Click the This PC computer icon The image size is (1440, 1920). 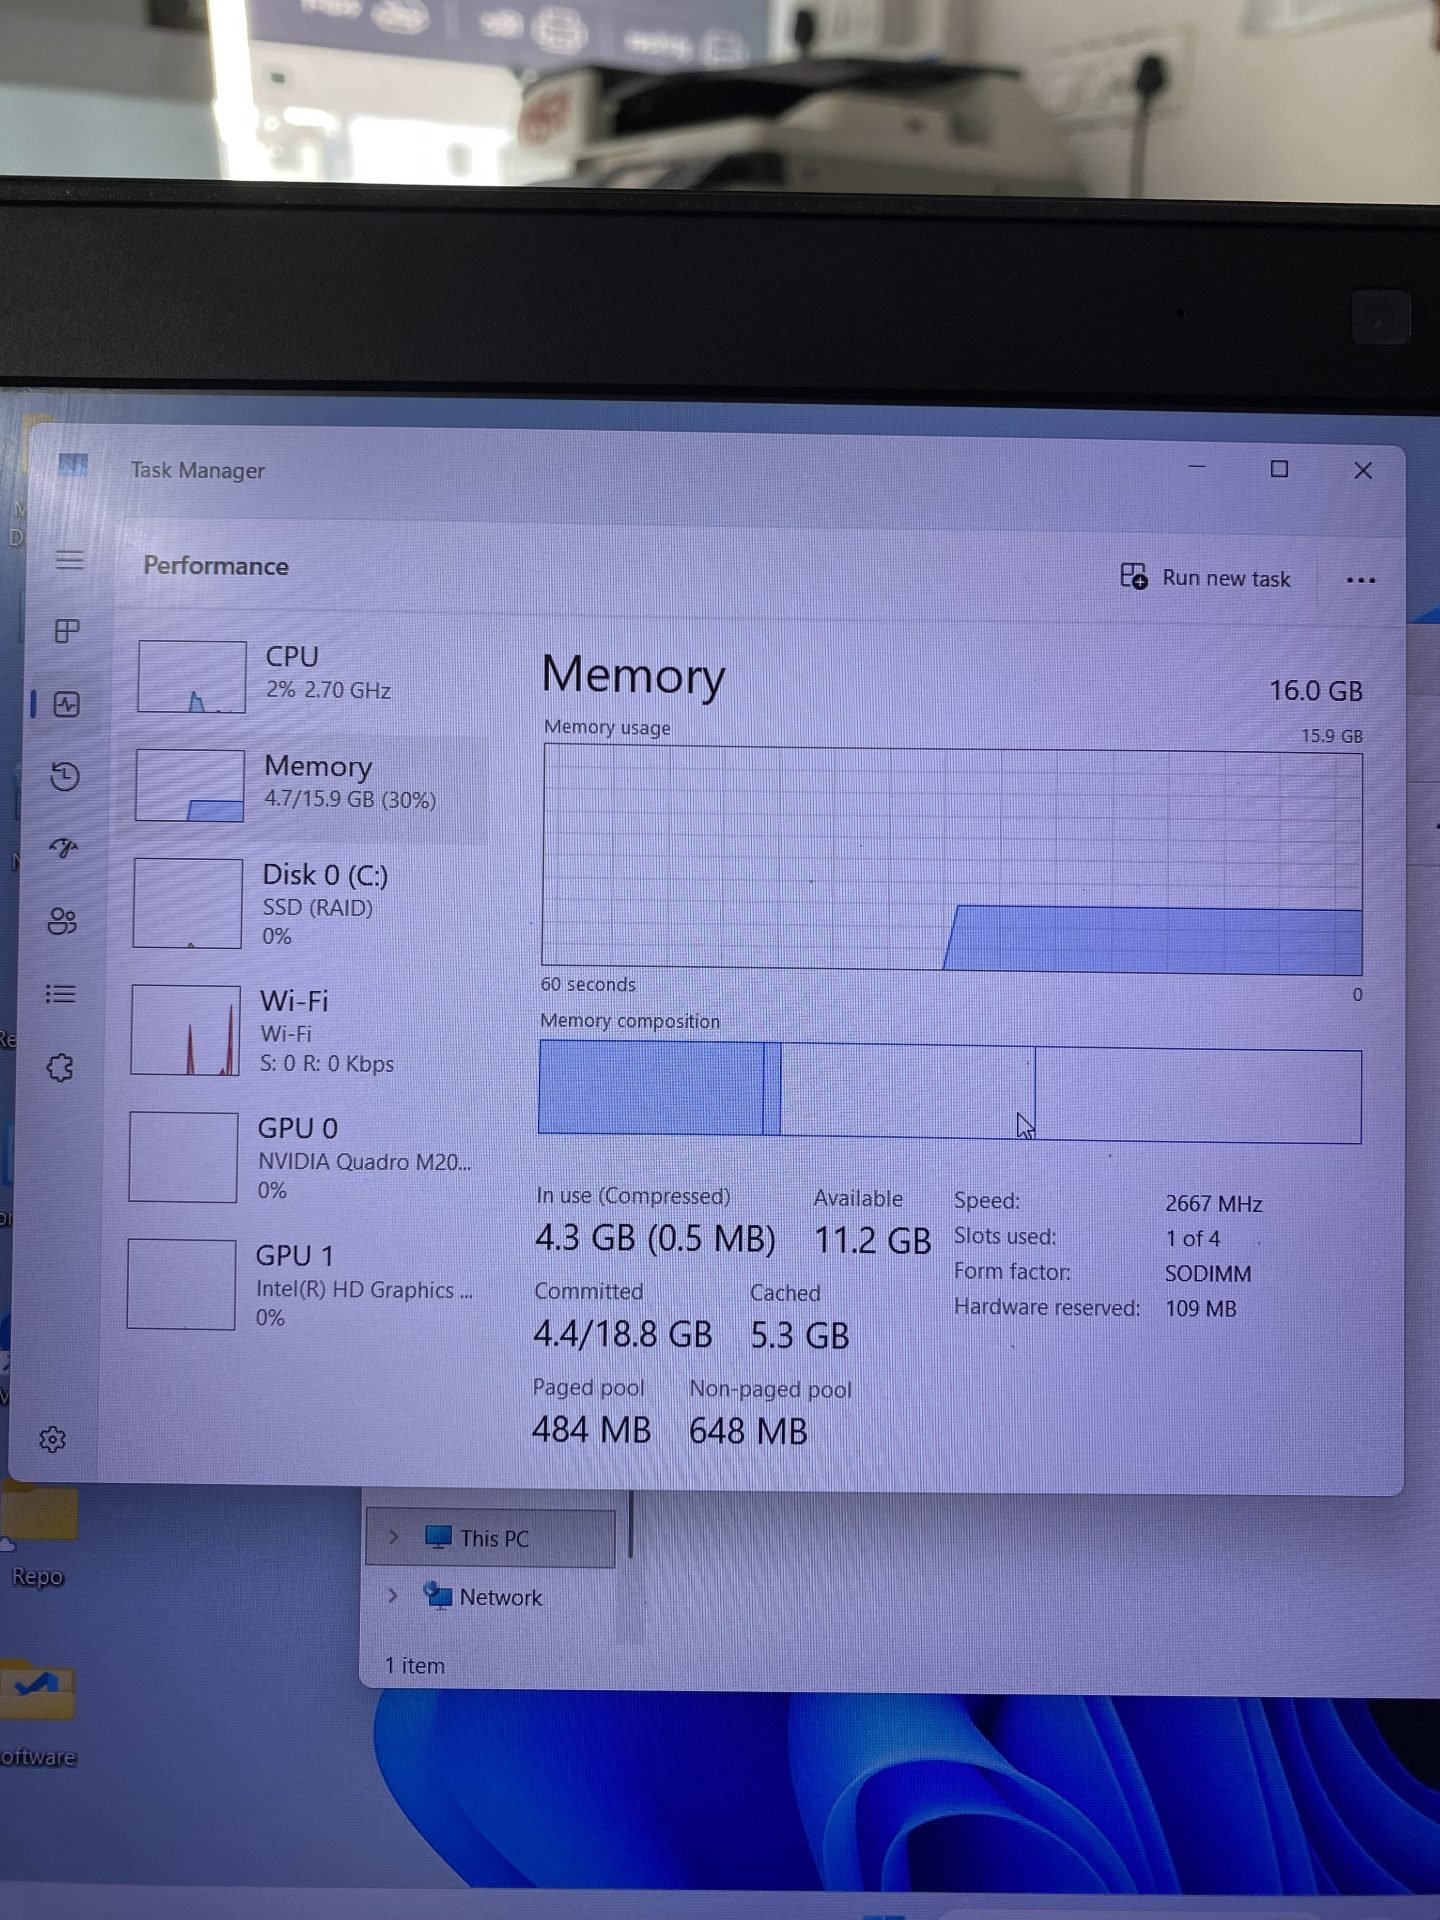pos(438,1537)
